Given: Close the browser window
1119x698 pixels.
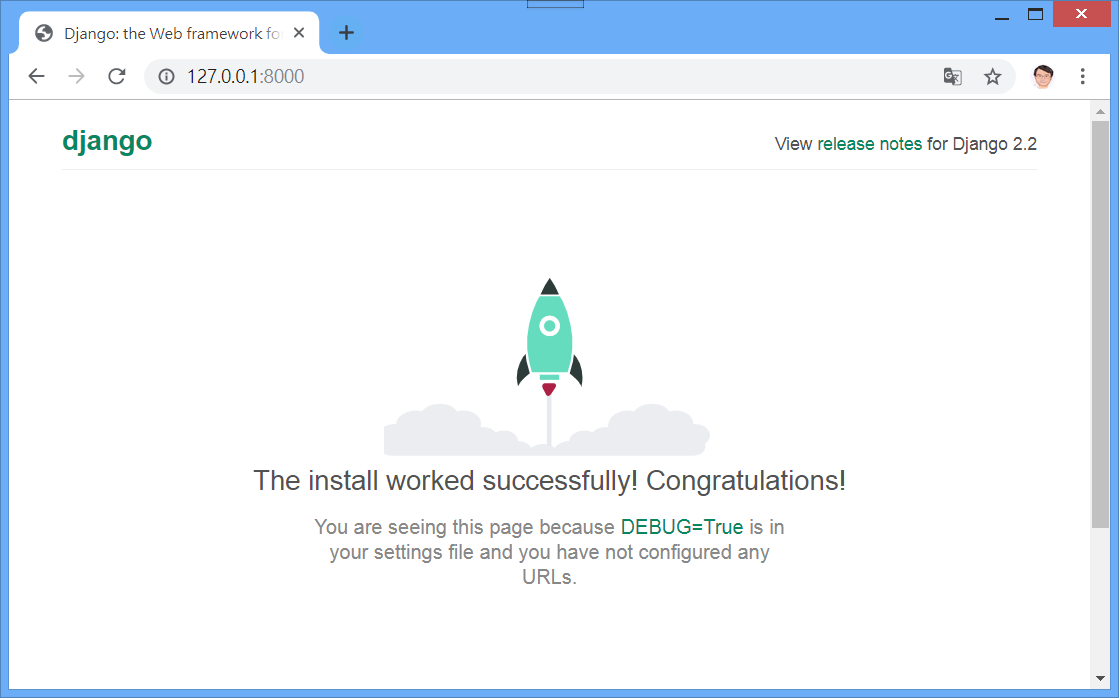Looking at the screenshot, I should click(x=1082, y=14).
